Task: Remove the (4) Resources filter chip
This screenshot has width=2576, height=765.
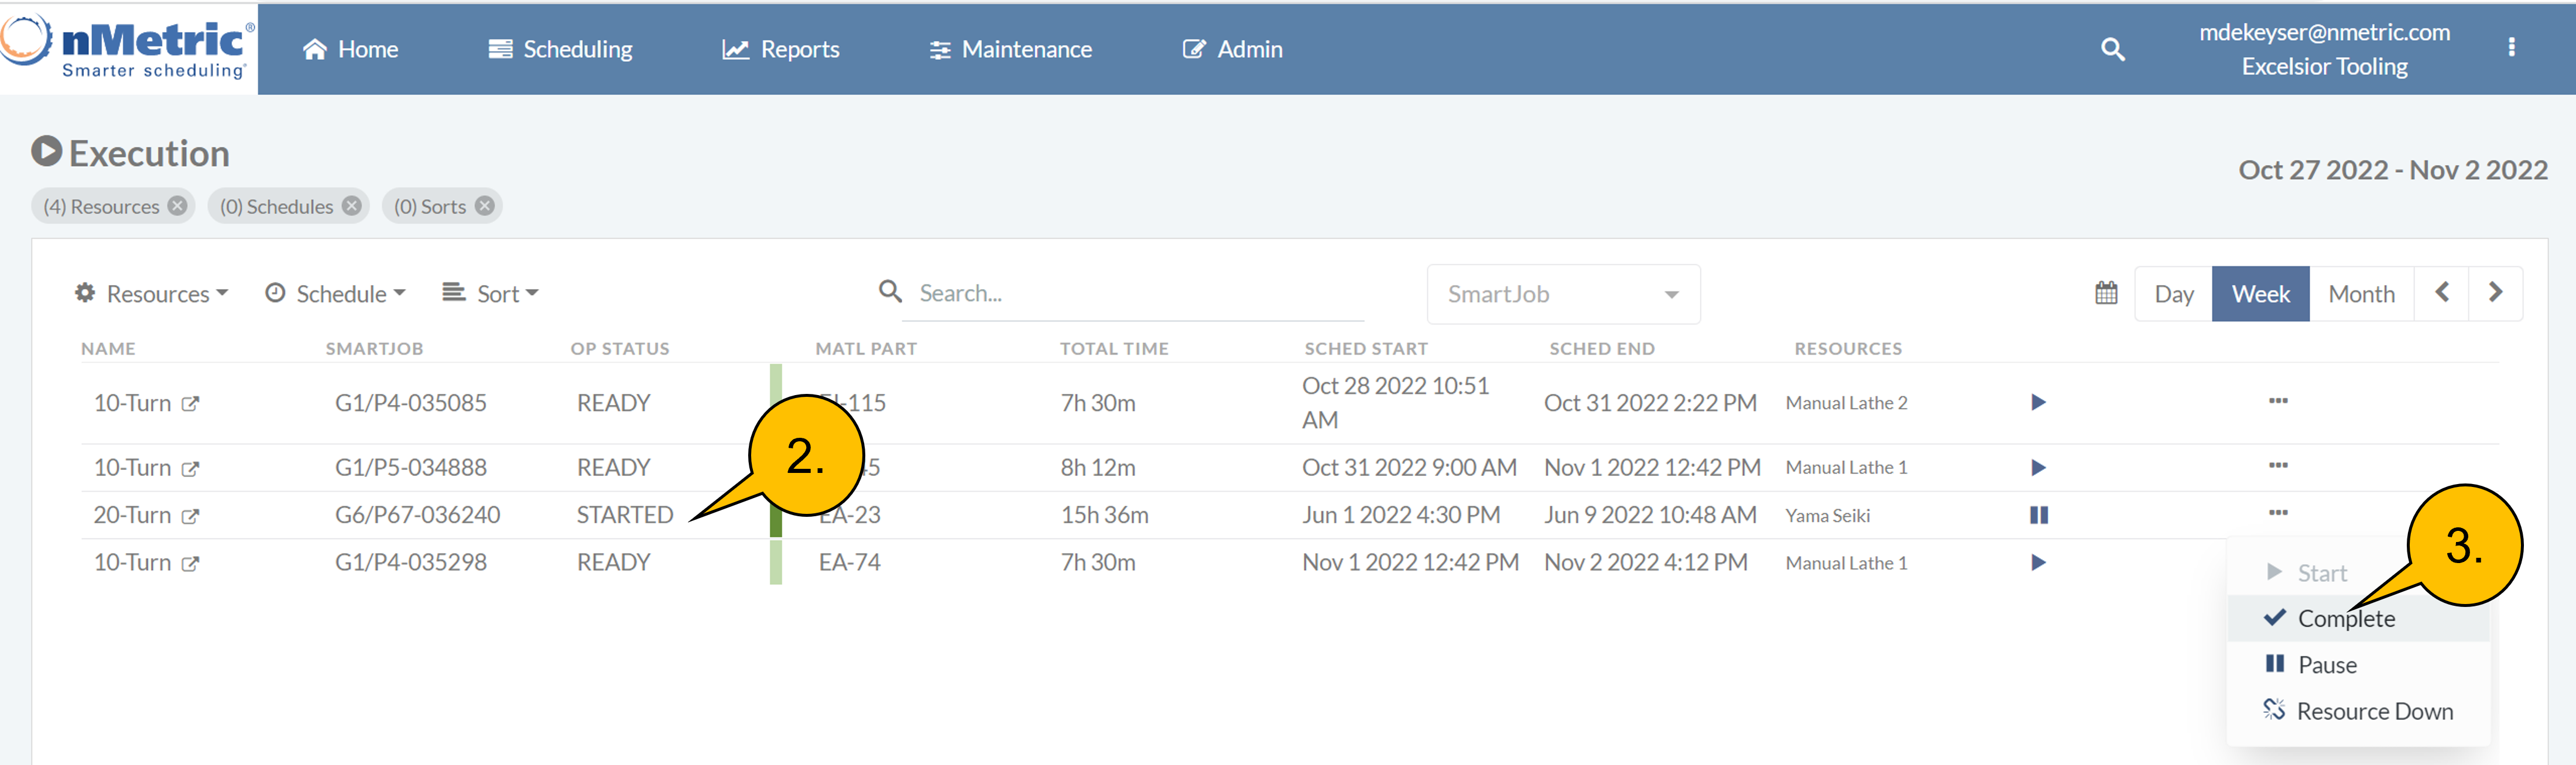Action: click(x=178, y=206)
